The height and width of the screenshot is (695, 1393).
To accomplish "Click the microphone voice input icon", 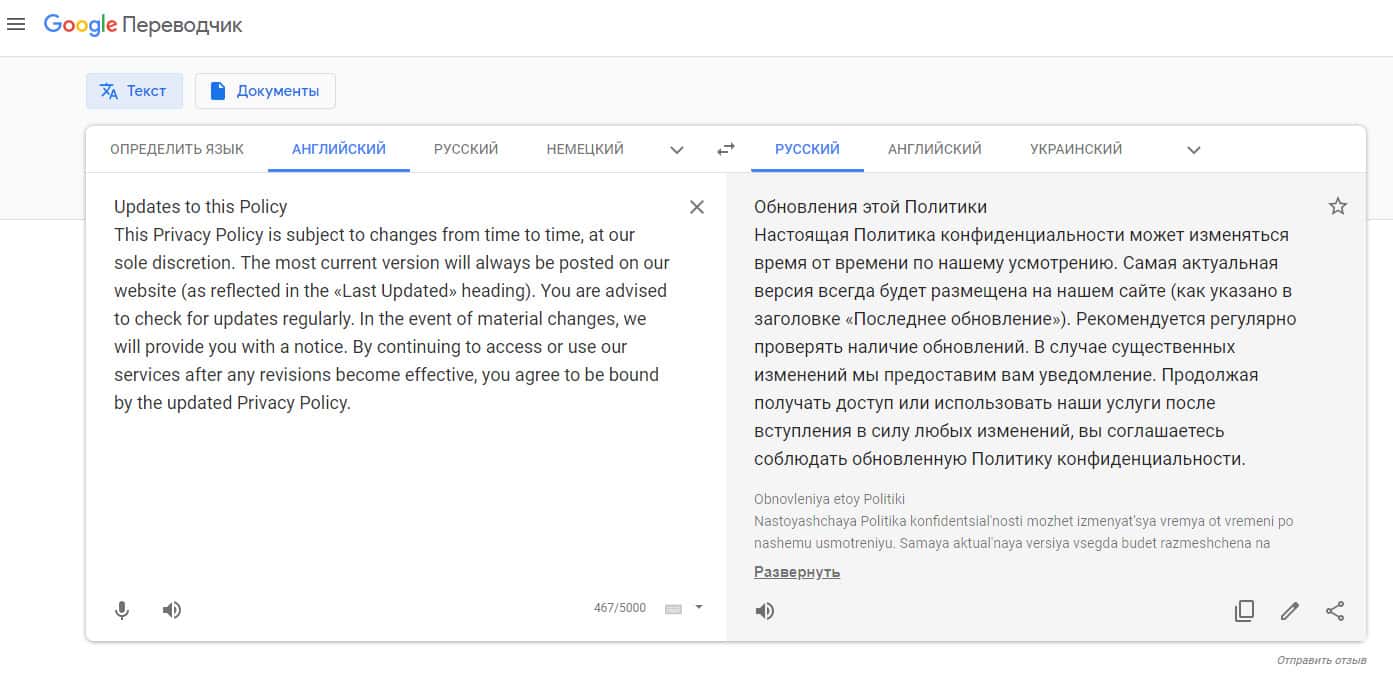I will click(122, 610).
